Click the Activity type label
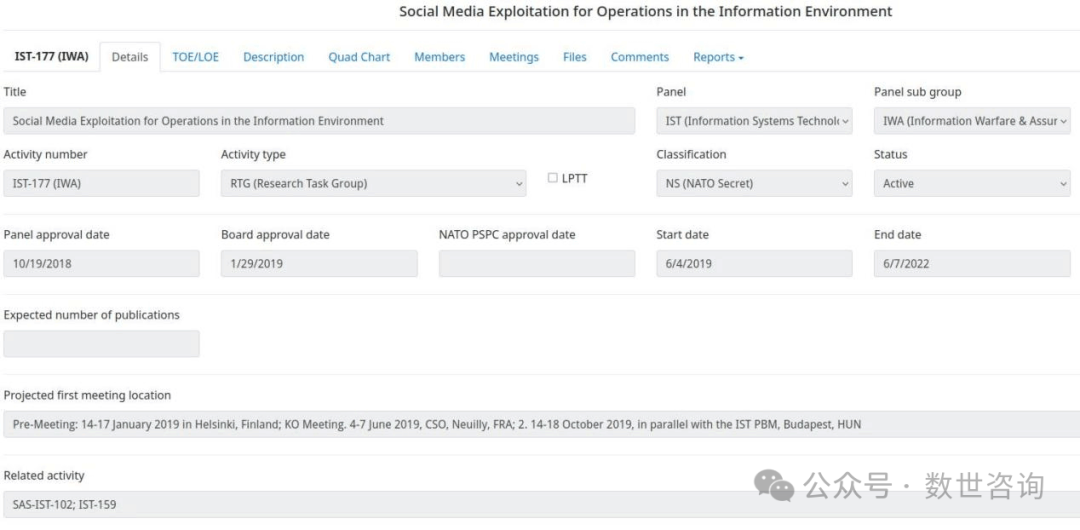Screen dimensions: 1080x530 pos(253,154)
